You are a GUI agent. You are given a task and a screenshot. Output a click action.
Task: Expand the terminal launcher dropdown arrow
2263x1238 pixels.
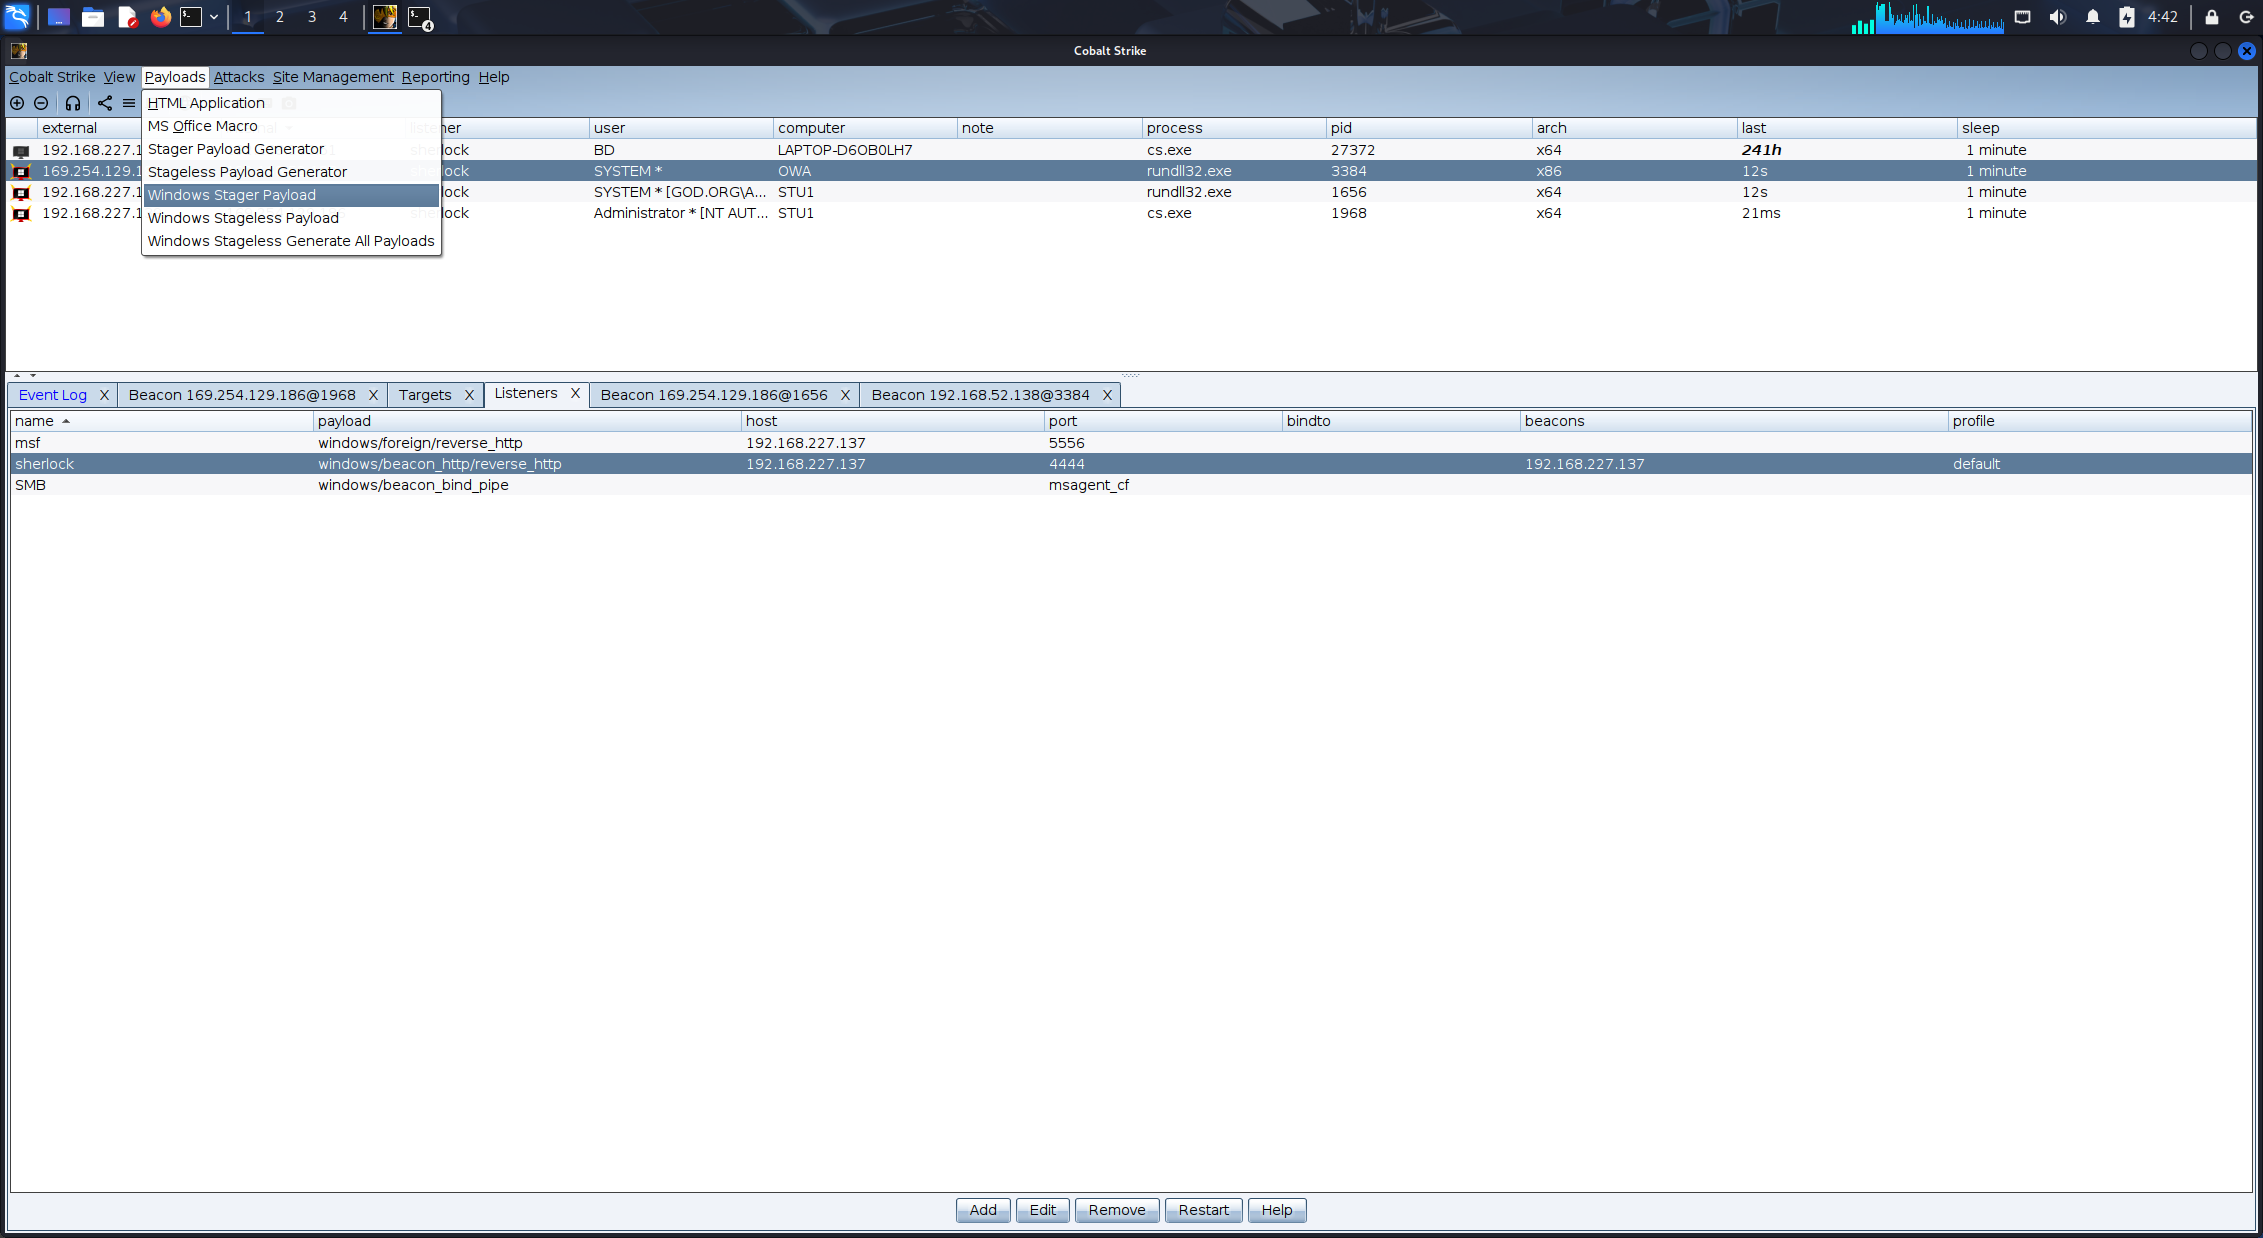point(214,17)
